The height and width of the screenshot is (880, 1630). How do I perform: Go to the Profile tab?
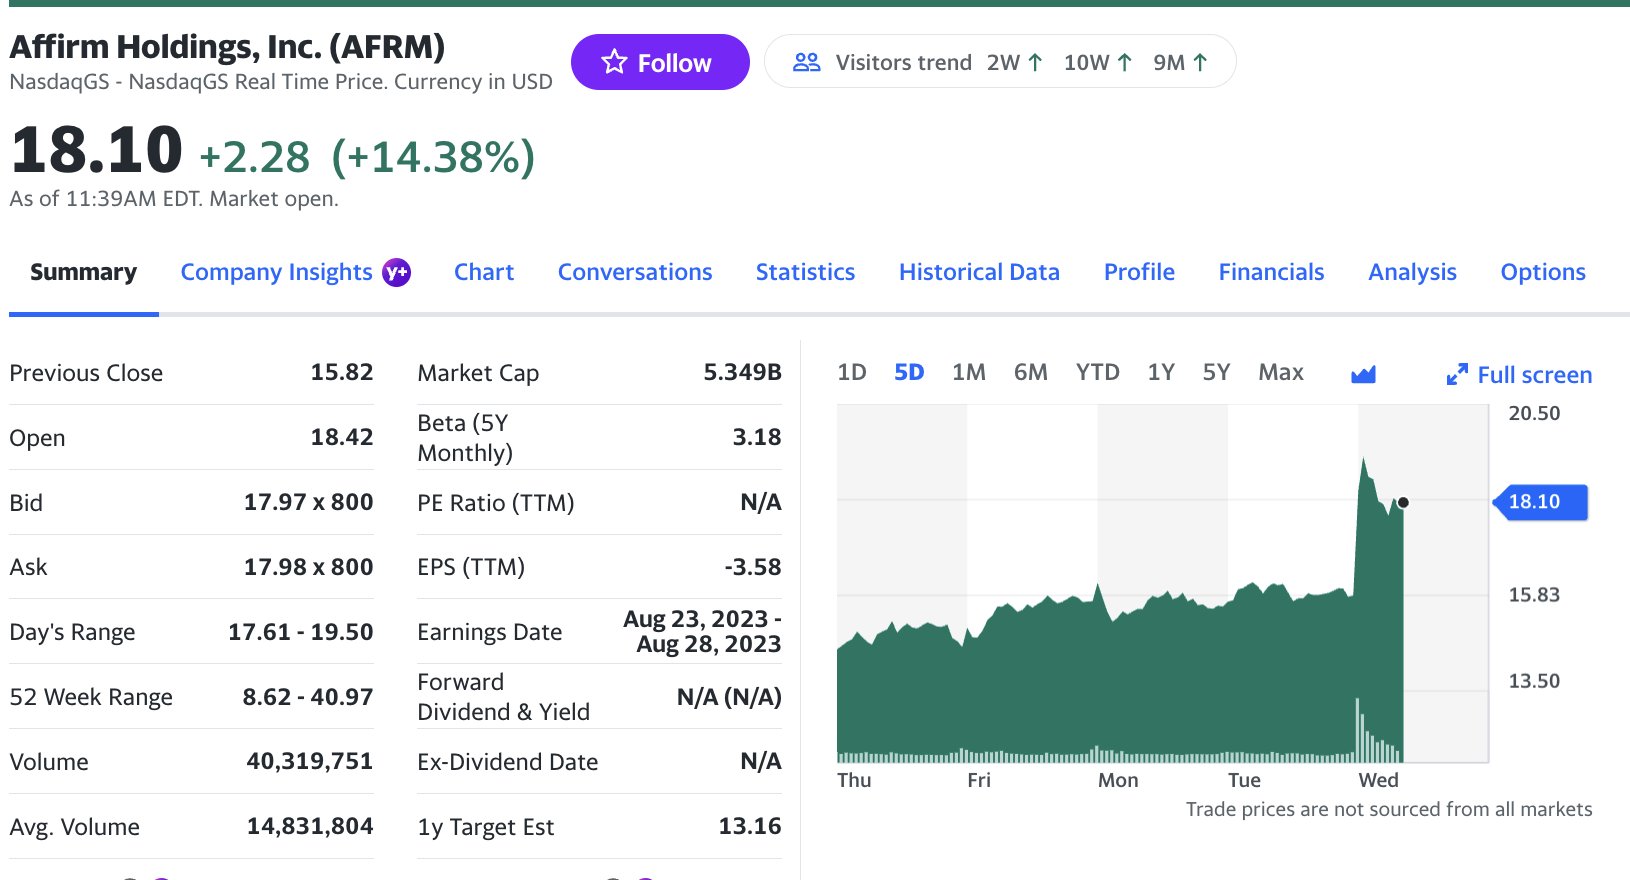click(1139, 272)
